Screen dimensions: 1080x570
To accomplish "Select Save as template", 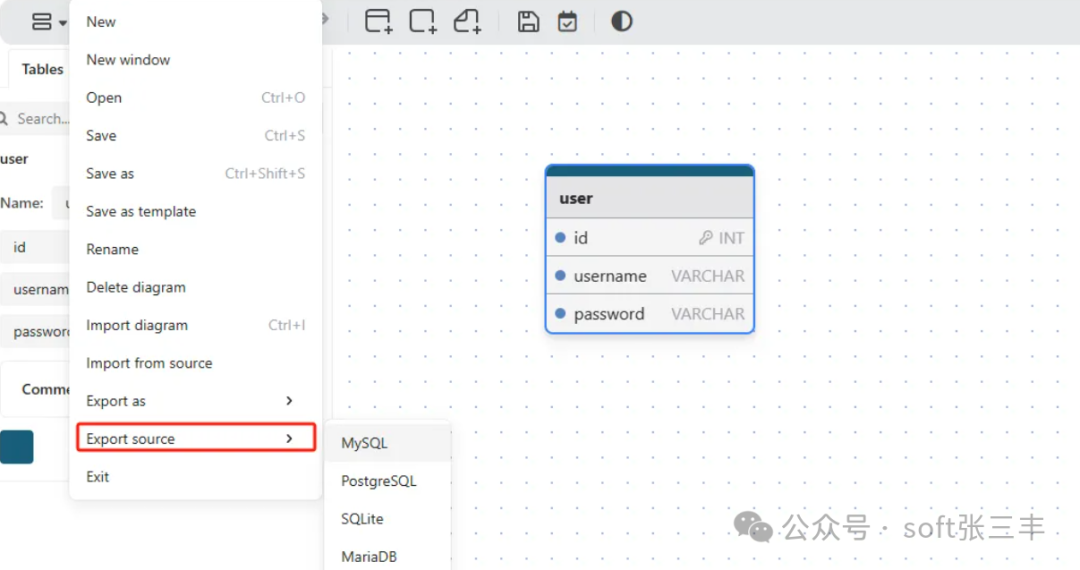I will click(x=196, y=211).
